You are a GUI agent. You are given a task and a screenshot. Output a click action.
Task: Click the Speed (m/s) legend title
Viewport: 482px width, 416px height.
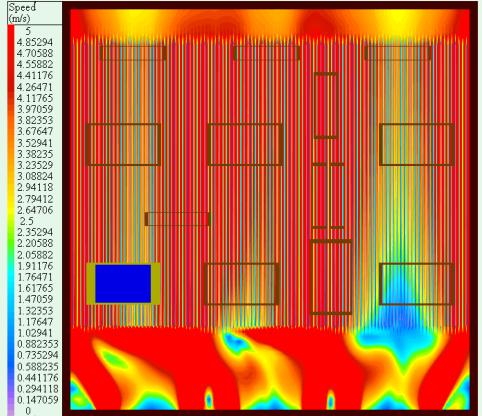point(22,13)
